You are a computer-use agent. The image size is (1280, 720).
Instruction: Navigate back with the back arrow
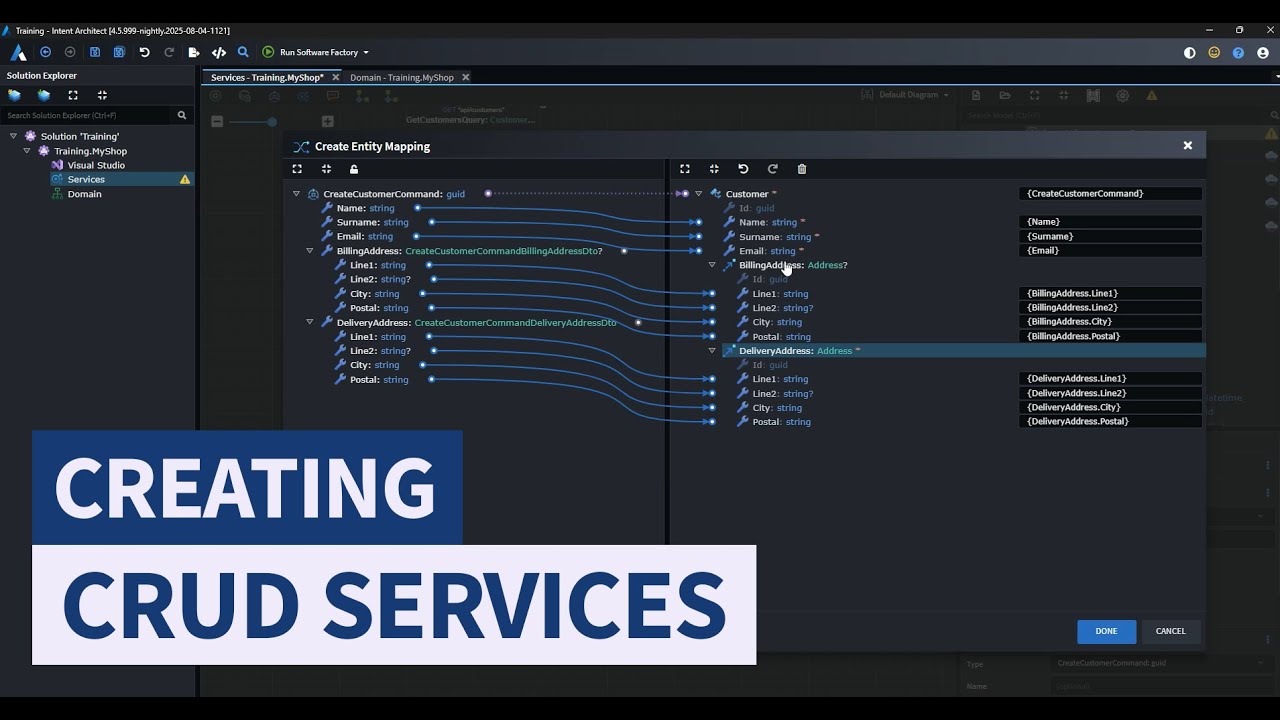click(46, 52)
